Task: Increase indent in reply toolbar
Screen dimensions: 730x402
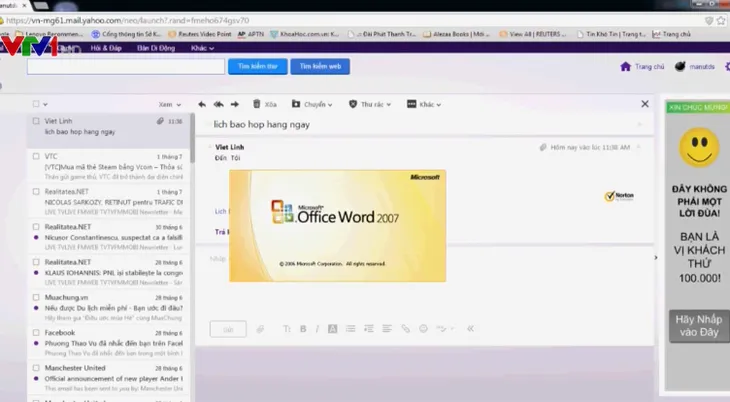Action: 369,329
